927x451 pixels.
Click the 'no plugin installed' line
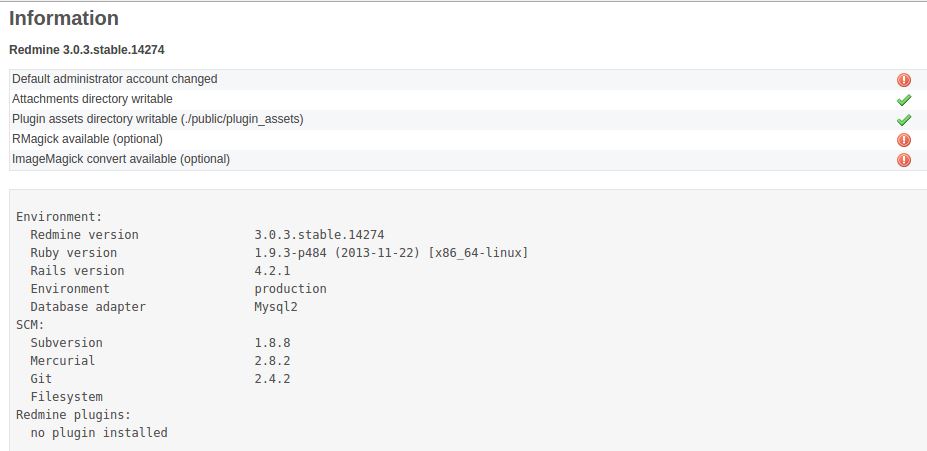click(x=99, y=433)
